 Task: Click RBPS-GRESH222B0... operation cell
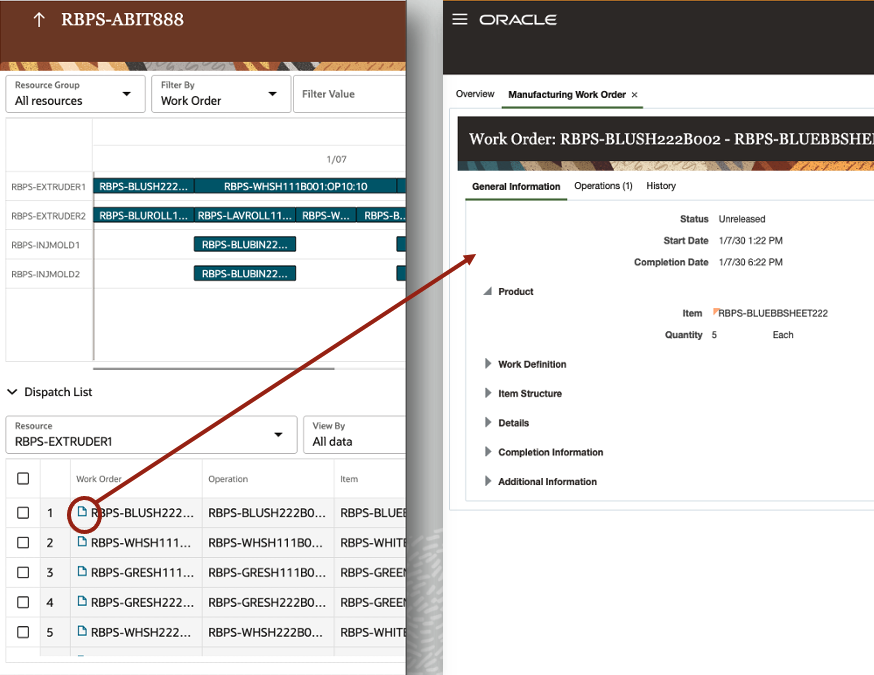[x=266, y=602]
